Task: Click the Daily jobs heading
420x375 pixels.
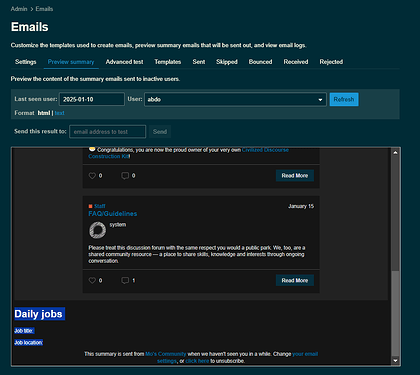Action: [38, 314]
